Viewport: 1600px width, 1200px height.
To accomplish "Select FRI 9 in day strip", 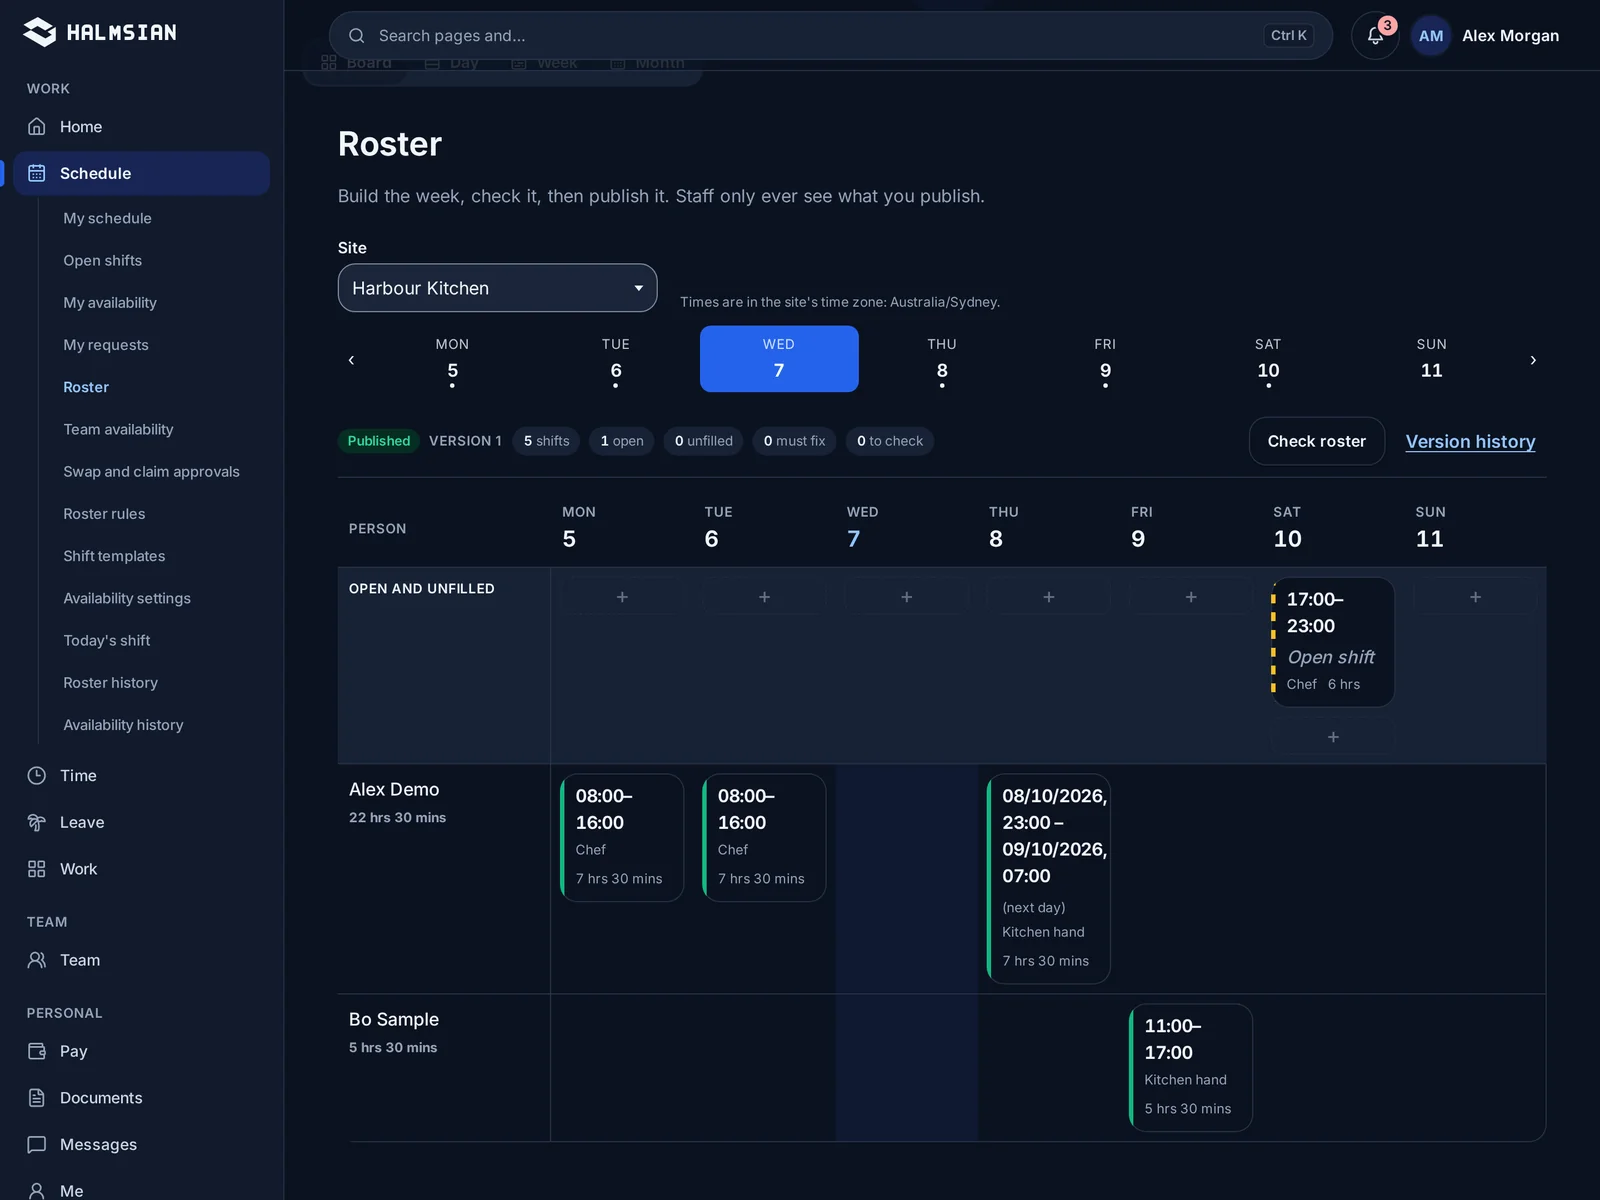I will (1105, 359).
